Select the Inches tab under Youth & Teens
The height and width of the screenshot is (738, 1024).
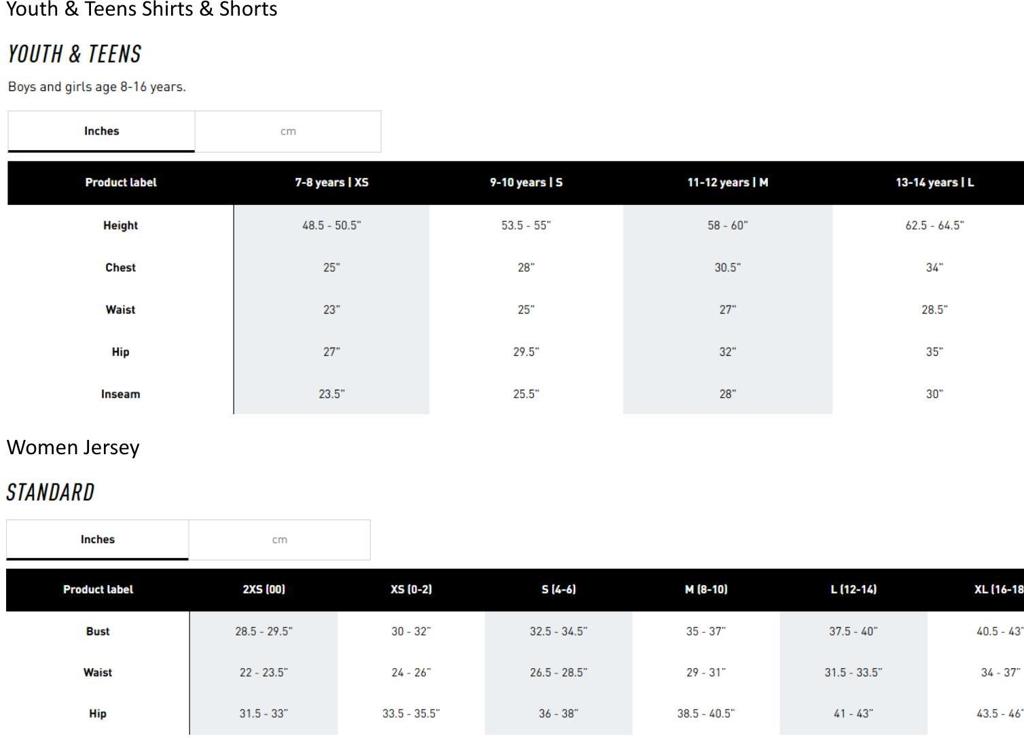pyautogui.click(x=101, y=131)
